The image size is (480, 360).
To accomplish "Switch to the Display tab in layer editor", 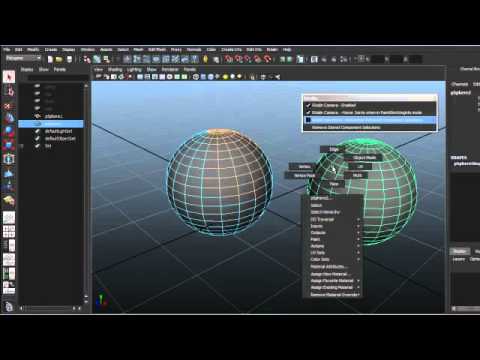I will [x=459, y=251].
